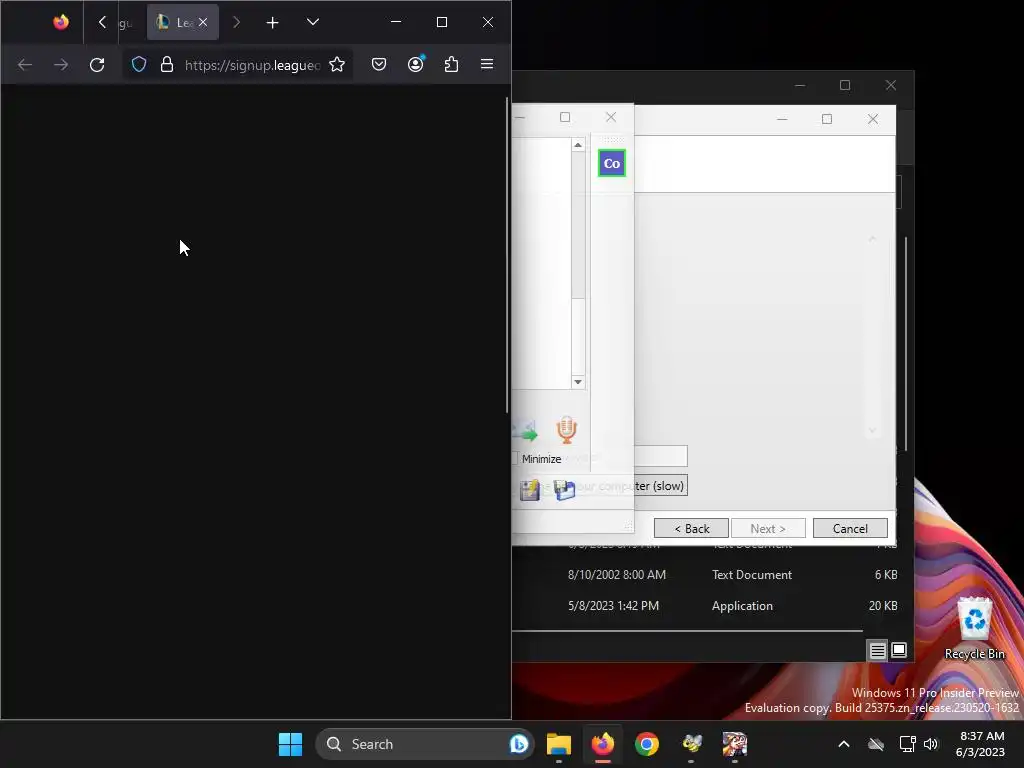This screenshot has width=1024, height=768.
Task: Show hidden system tray icons
Action: tap(844, 744)
